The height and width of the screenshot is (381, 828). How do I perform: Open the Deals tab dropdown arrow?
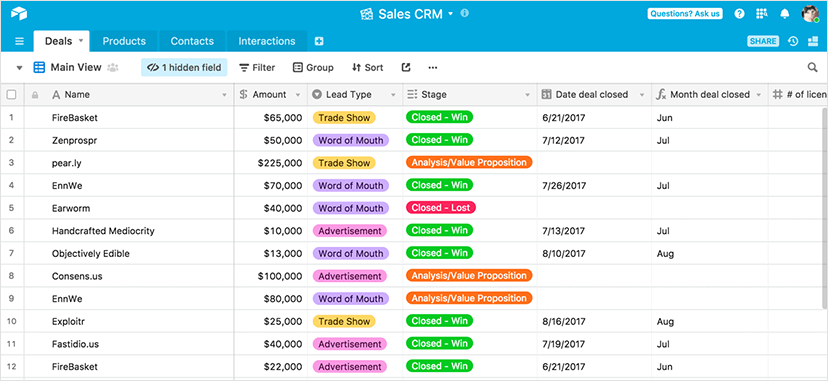coord(81,41)
